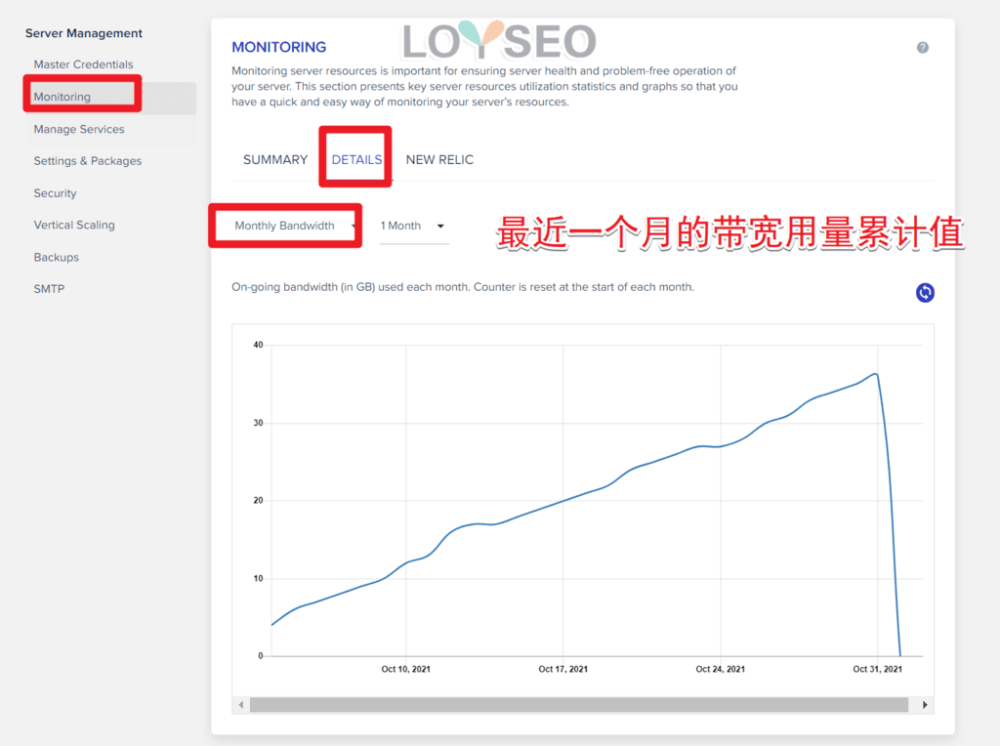Open the Backups section
This screenshot has height=746, width=1000.
click(56, 258)
